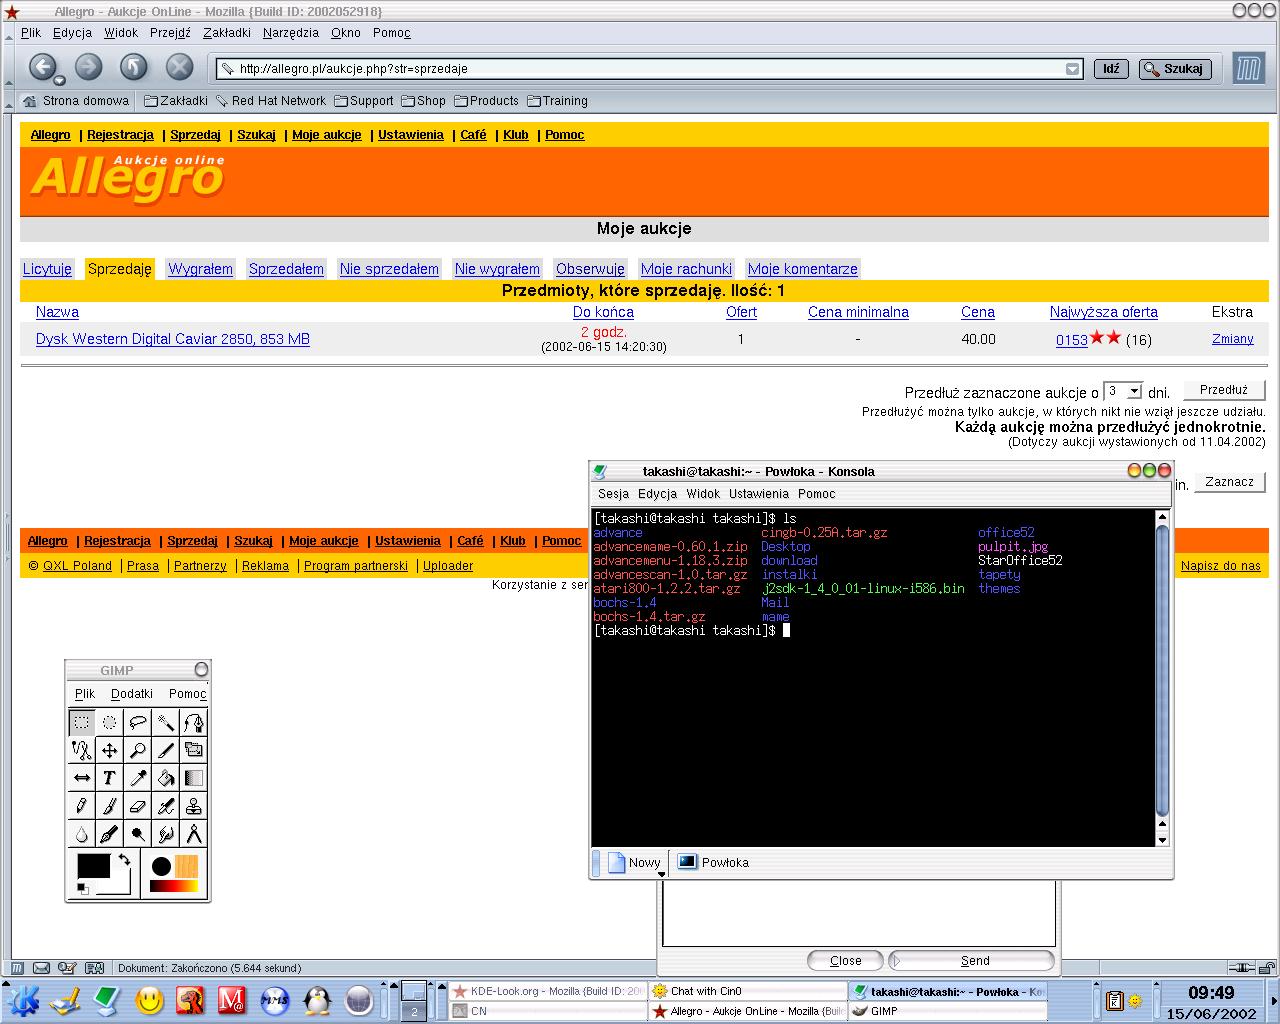Open Mozilla Plik menu

pyautogui.click(x=31, y=33)
